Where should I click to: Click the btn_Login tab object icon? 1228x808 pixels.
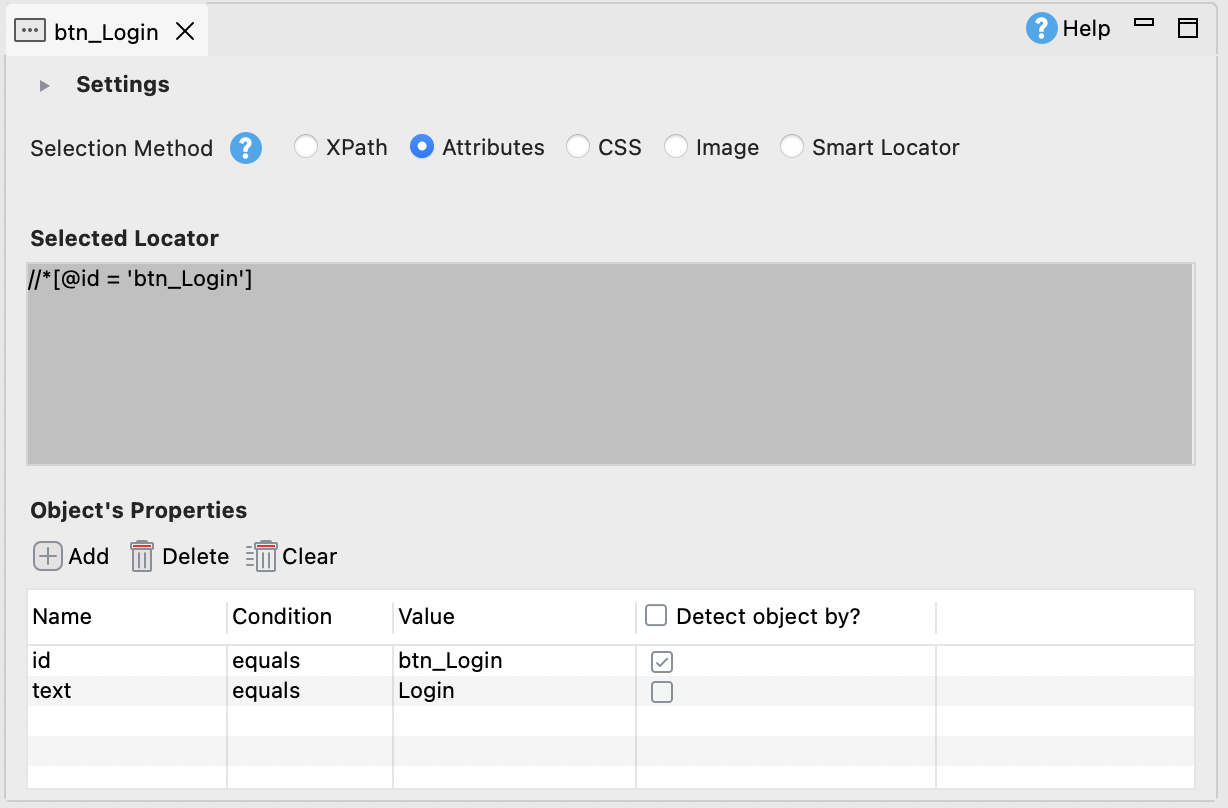point(30,31)
